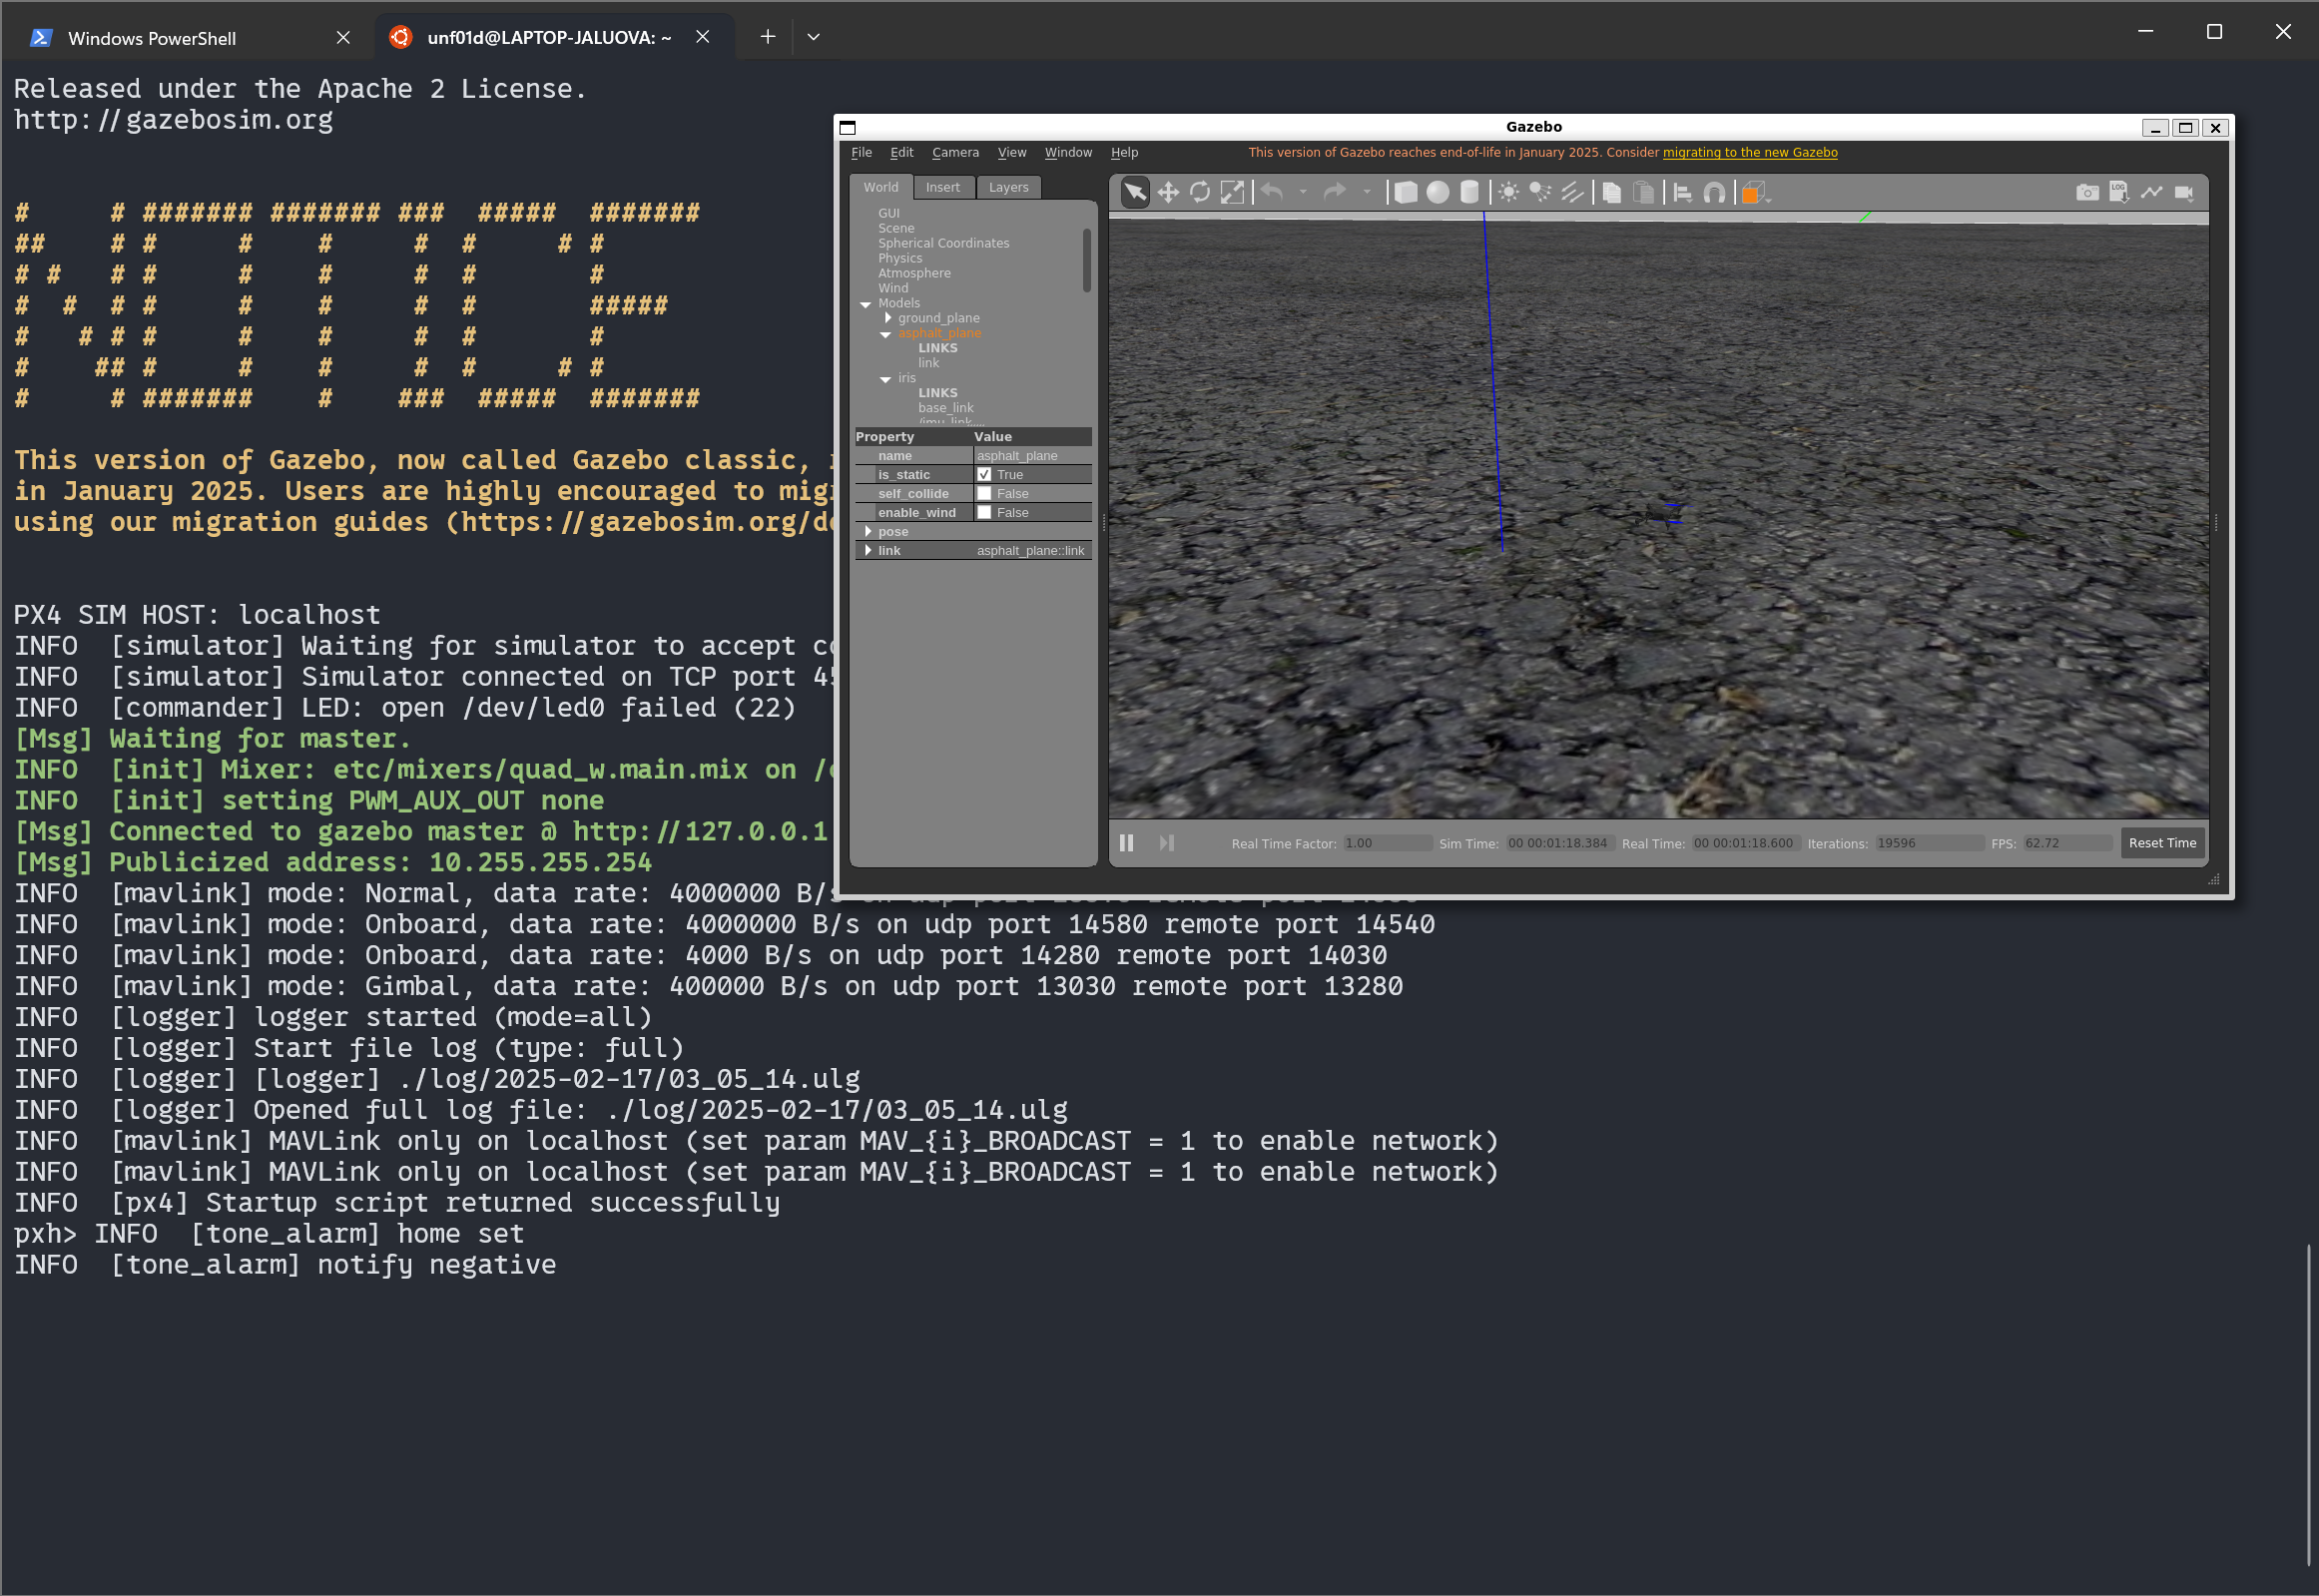Expand the pose property row
Image resolution: width=2319 pixels, height=1596 pixels.
868,532
